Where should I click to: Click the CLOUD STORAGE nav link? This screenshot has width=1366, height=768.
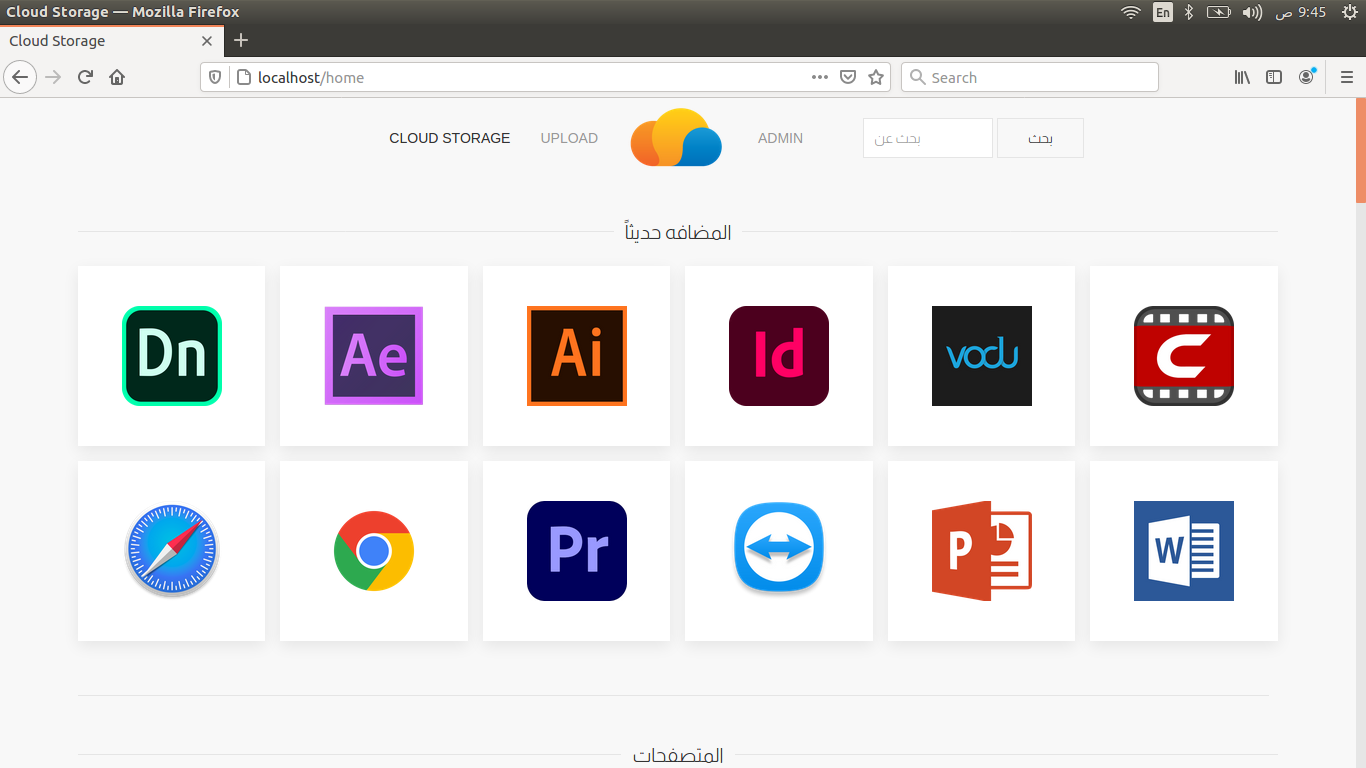(x=449, y=138)
